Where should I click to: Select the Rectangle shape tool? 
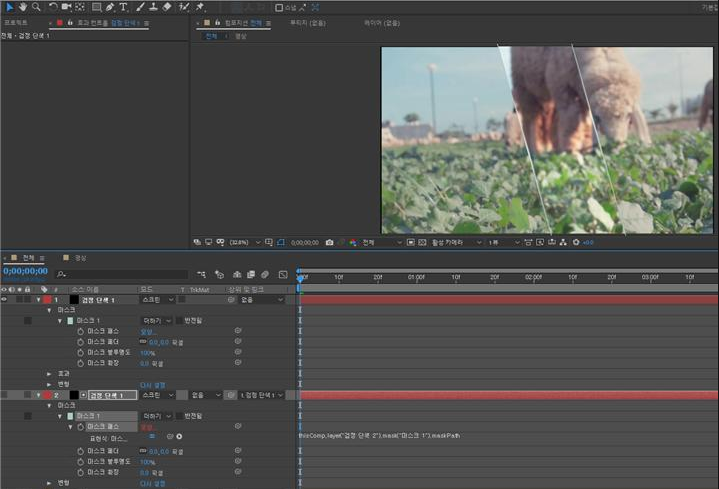(96, 7)
